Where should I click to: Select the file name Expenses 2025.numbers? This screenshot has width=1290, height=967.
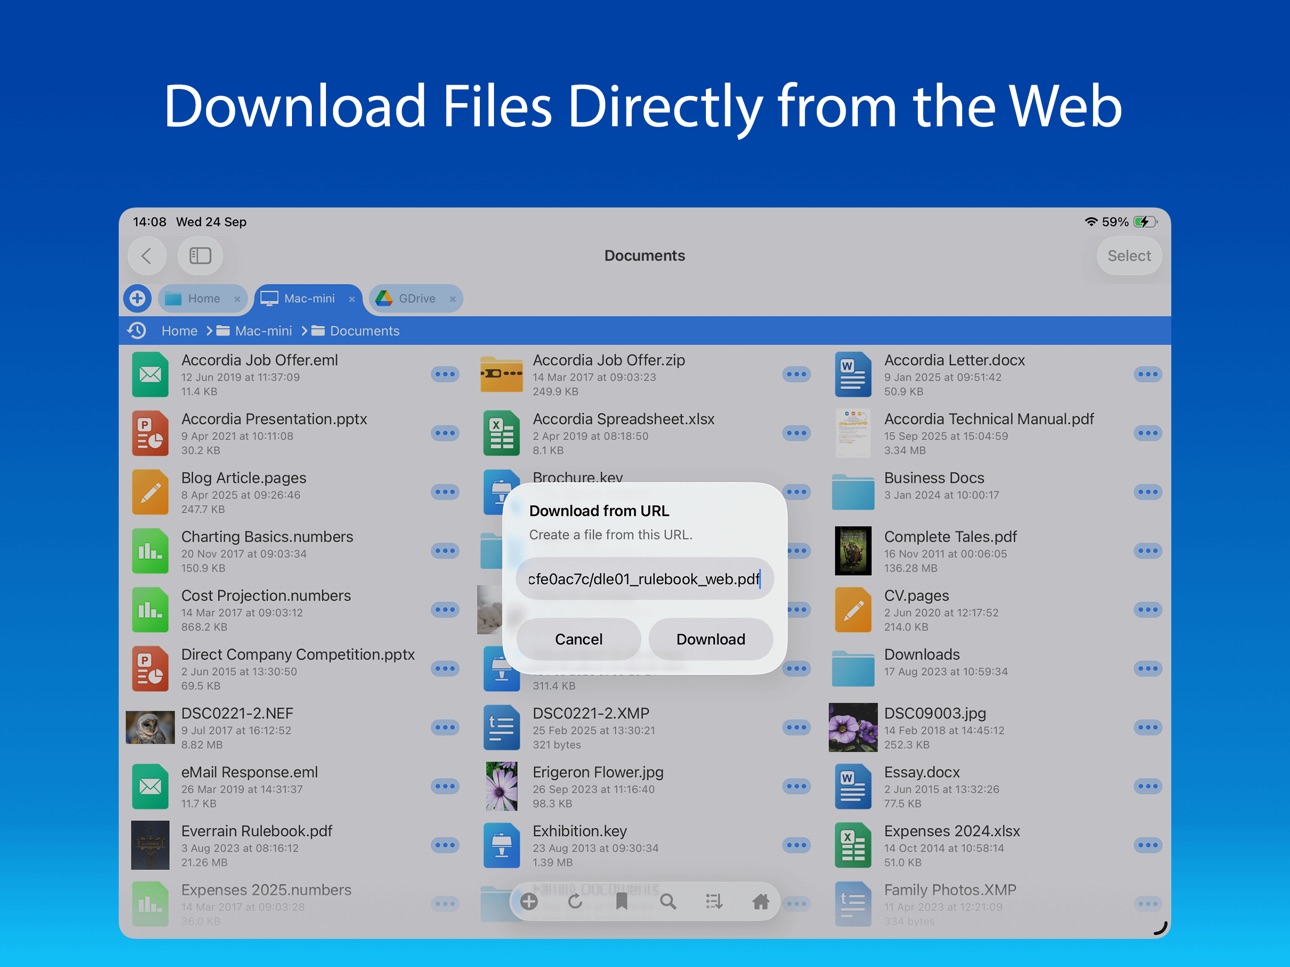[266, 890]
